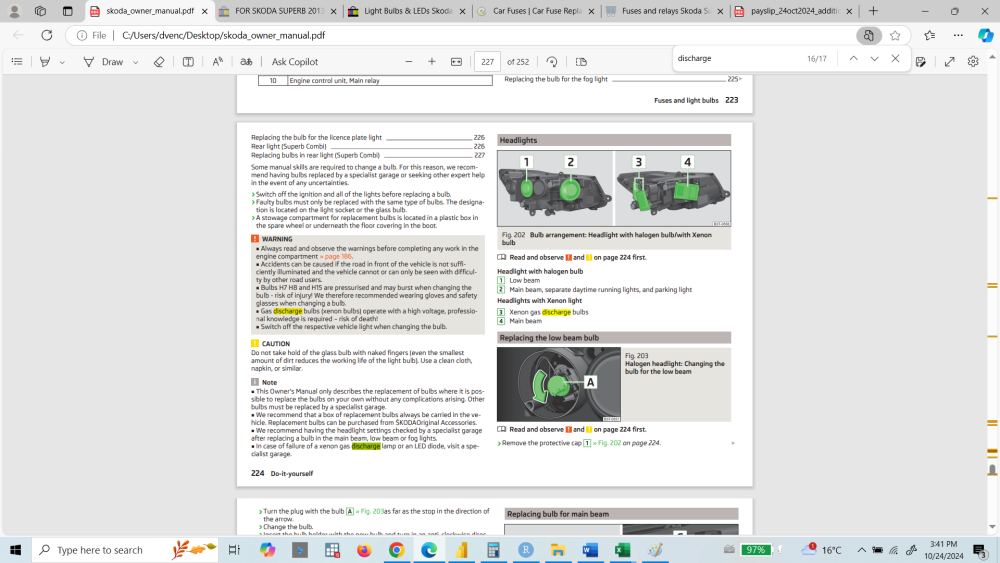This screenshot has height=563, width=1000.
Task: Open the Draw tool options dropdown
Action: [x=135, y=62]
